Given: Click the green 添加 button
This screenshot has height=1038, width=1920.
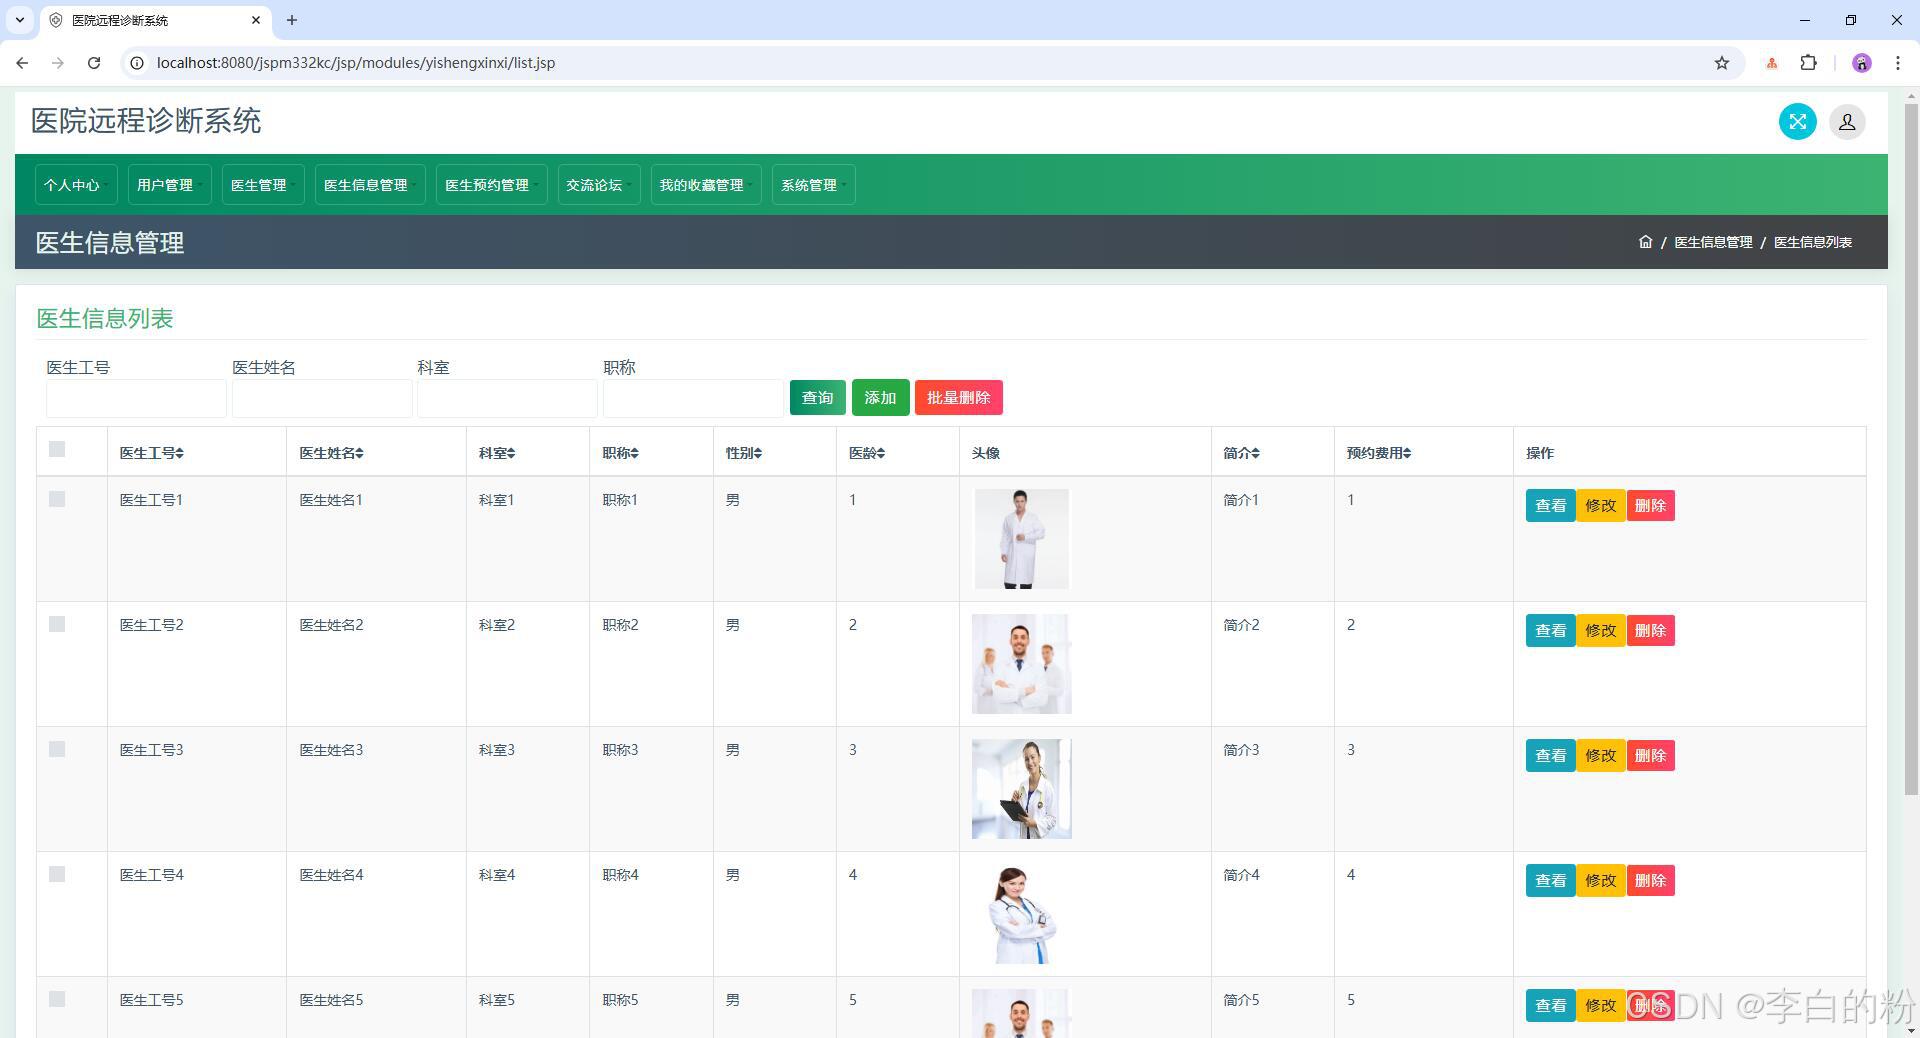Looking at the screenshot, I should pos(880,398).
